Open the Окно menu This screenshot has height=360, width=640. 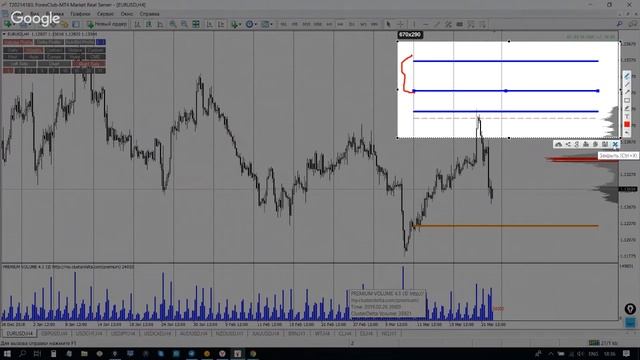click(127, 14)
